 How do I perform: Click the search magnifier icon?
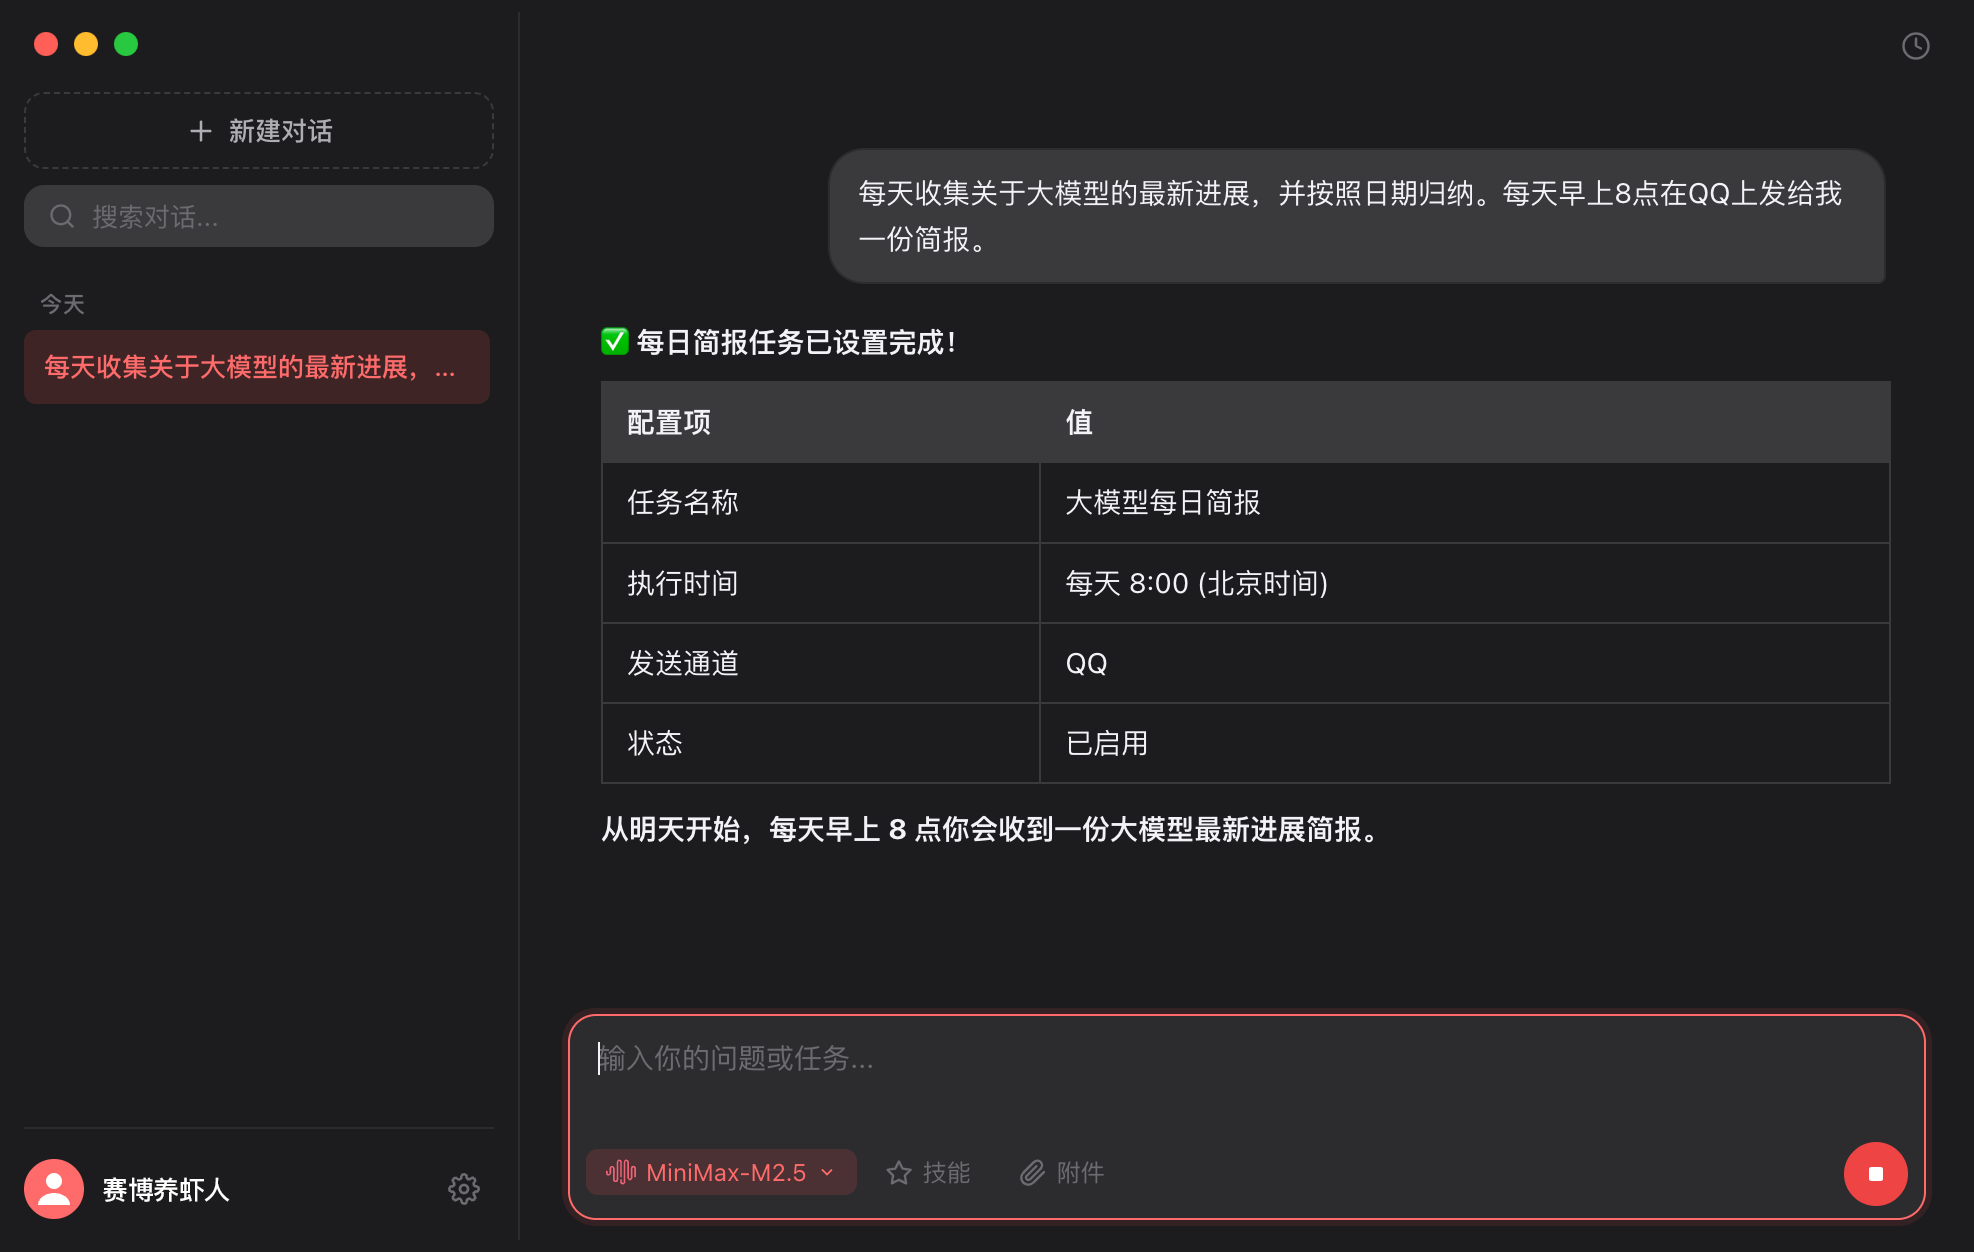point(62,215)
